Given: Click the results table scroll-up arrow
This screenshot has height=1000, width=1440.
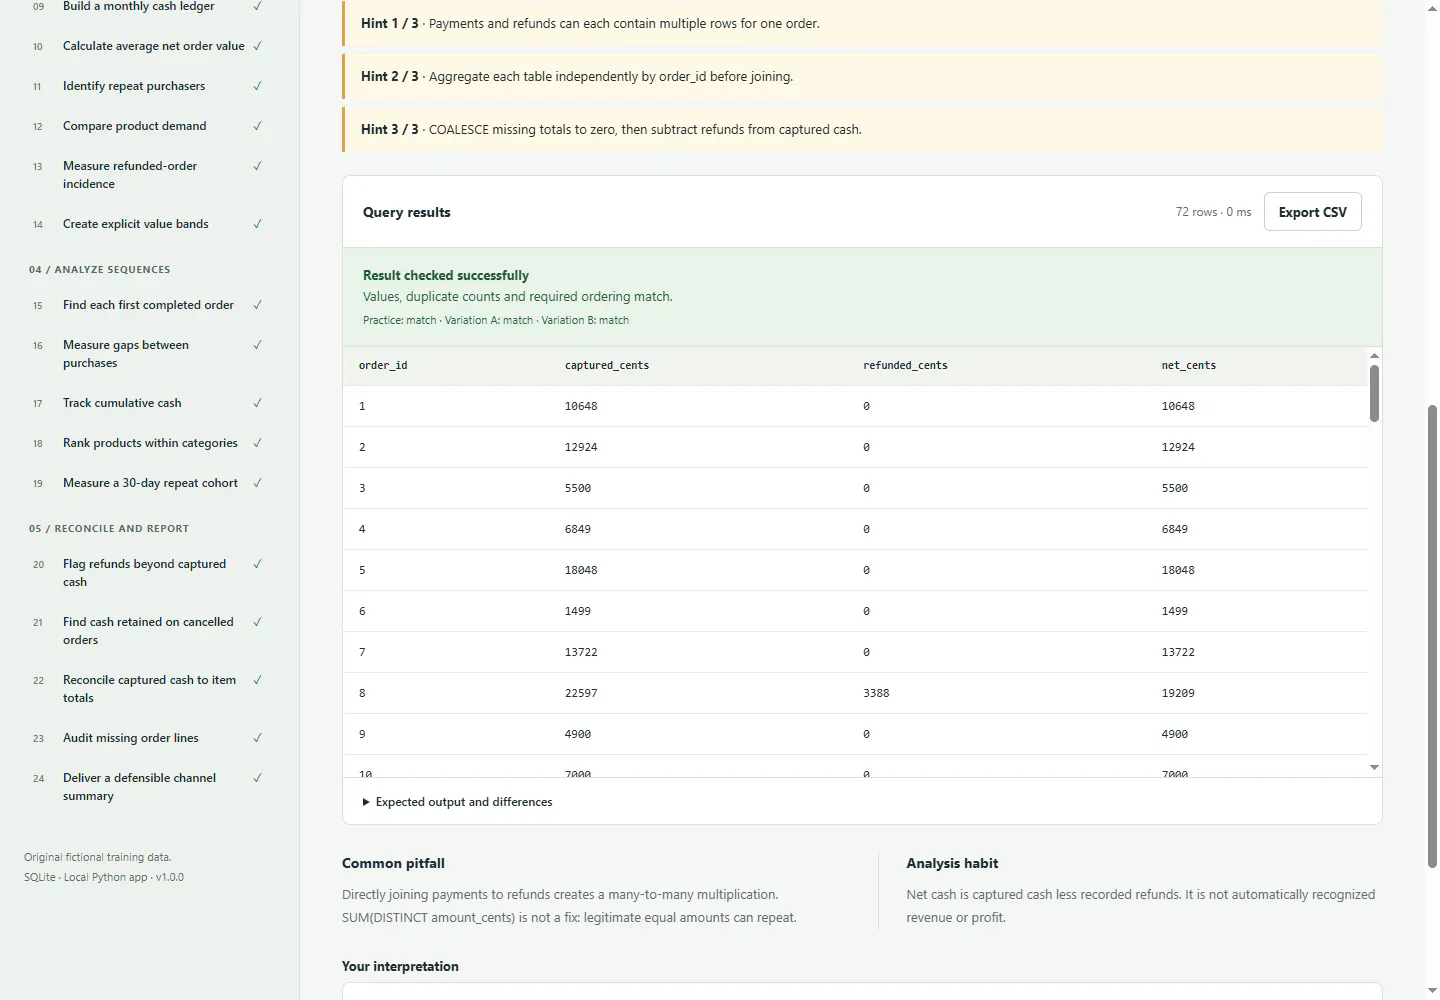Looking at the screenshot, I should [x=1374, y=356].
